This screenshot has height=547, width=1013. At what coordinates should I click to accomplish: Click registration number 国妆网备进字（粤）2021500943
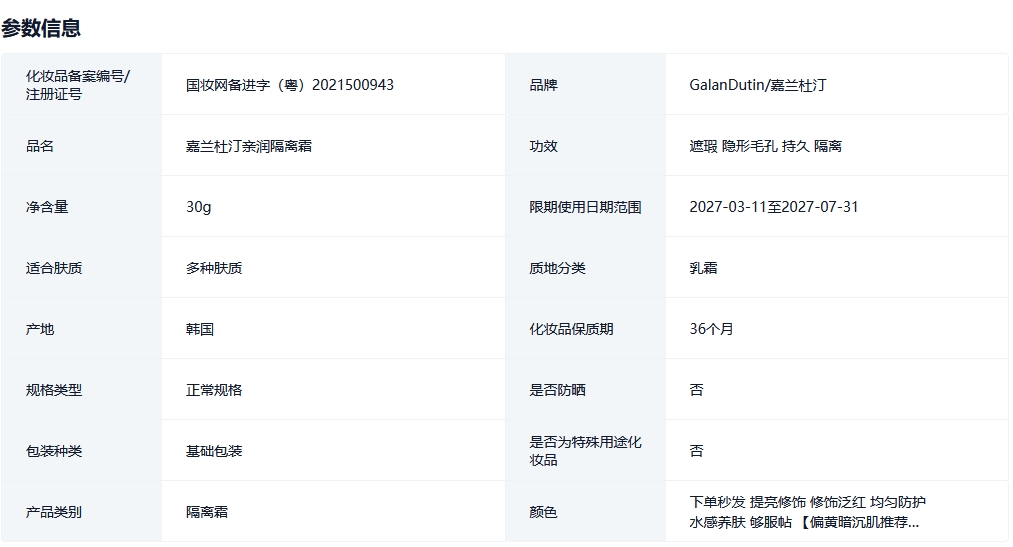[290, 85]
